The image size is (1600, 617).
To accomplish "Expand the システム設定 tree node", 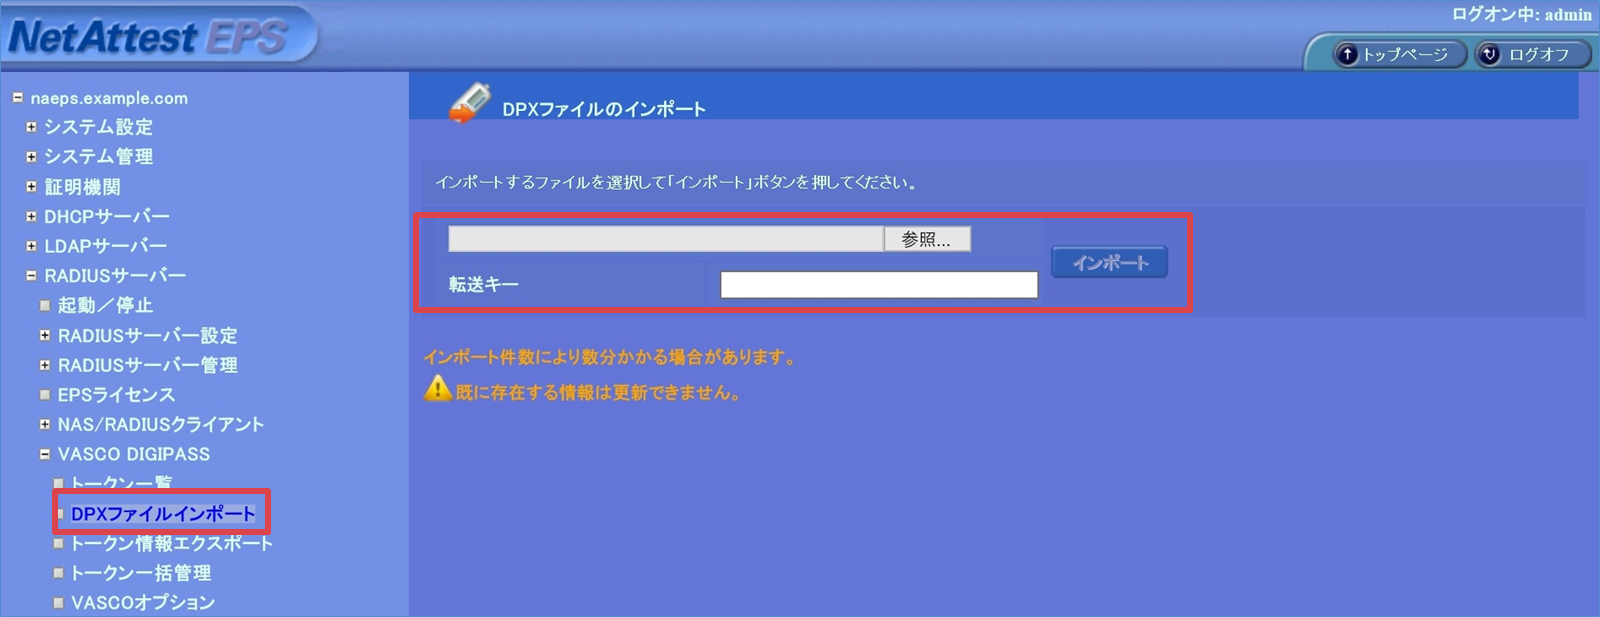I will 31,127.
